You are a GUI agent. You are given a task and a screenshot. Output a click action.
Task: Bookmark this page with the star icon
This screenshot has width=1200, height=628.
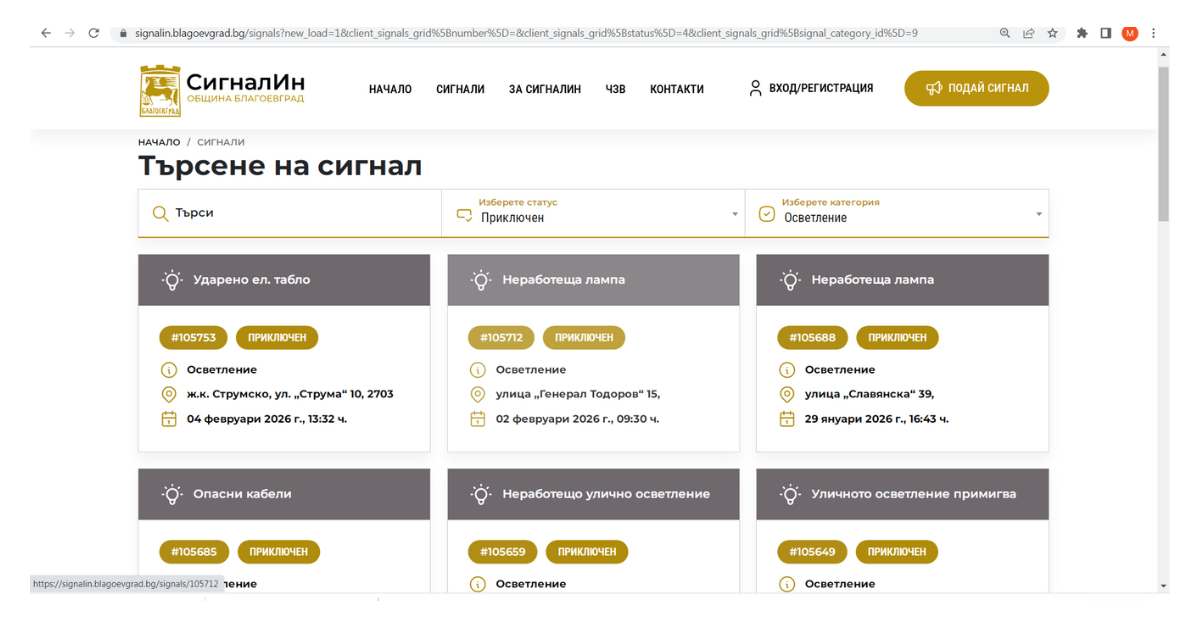pos(1052,33)
